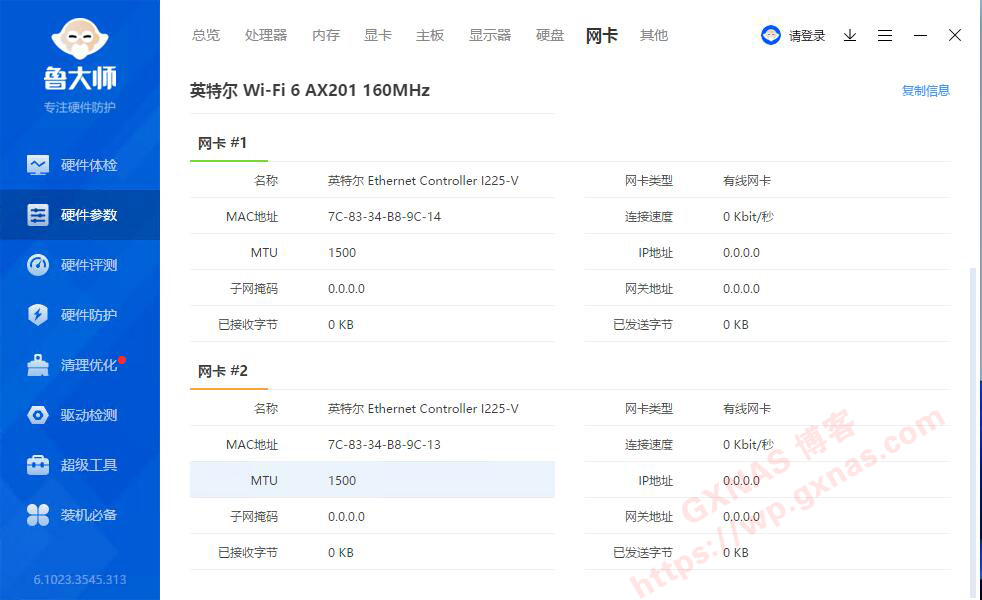Click the vertical scrollbar on right
The width and height of the screenshot is (982, 600).
pyautogui.click(x=975, y=430)
